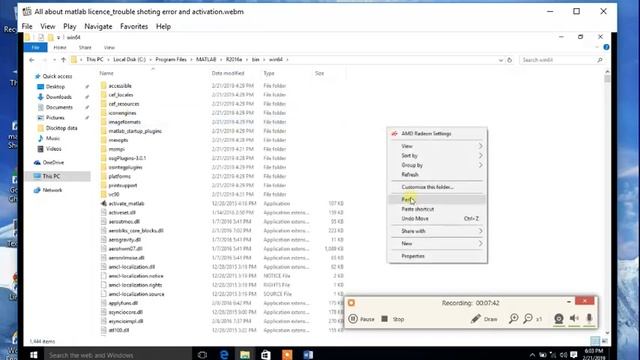
Task: Click the Explorer back arrow
Action: click(32, 60)
